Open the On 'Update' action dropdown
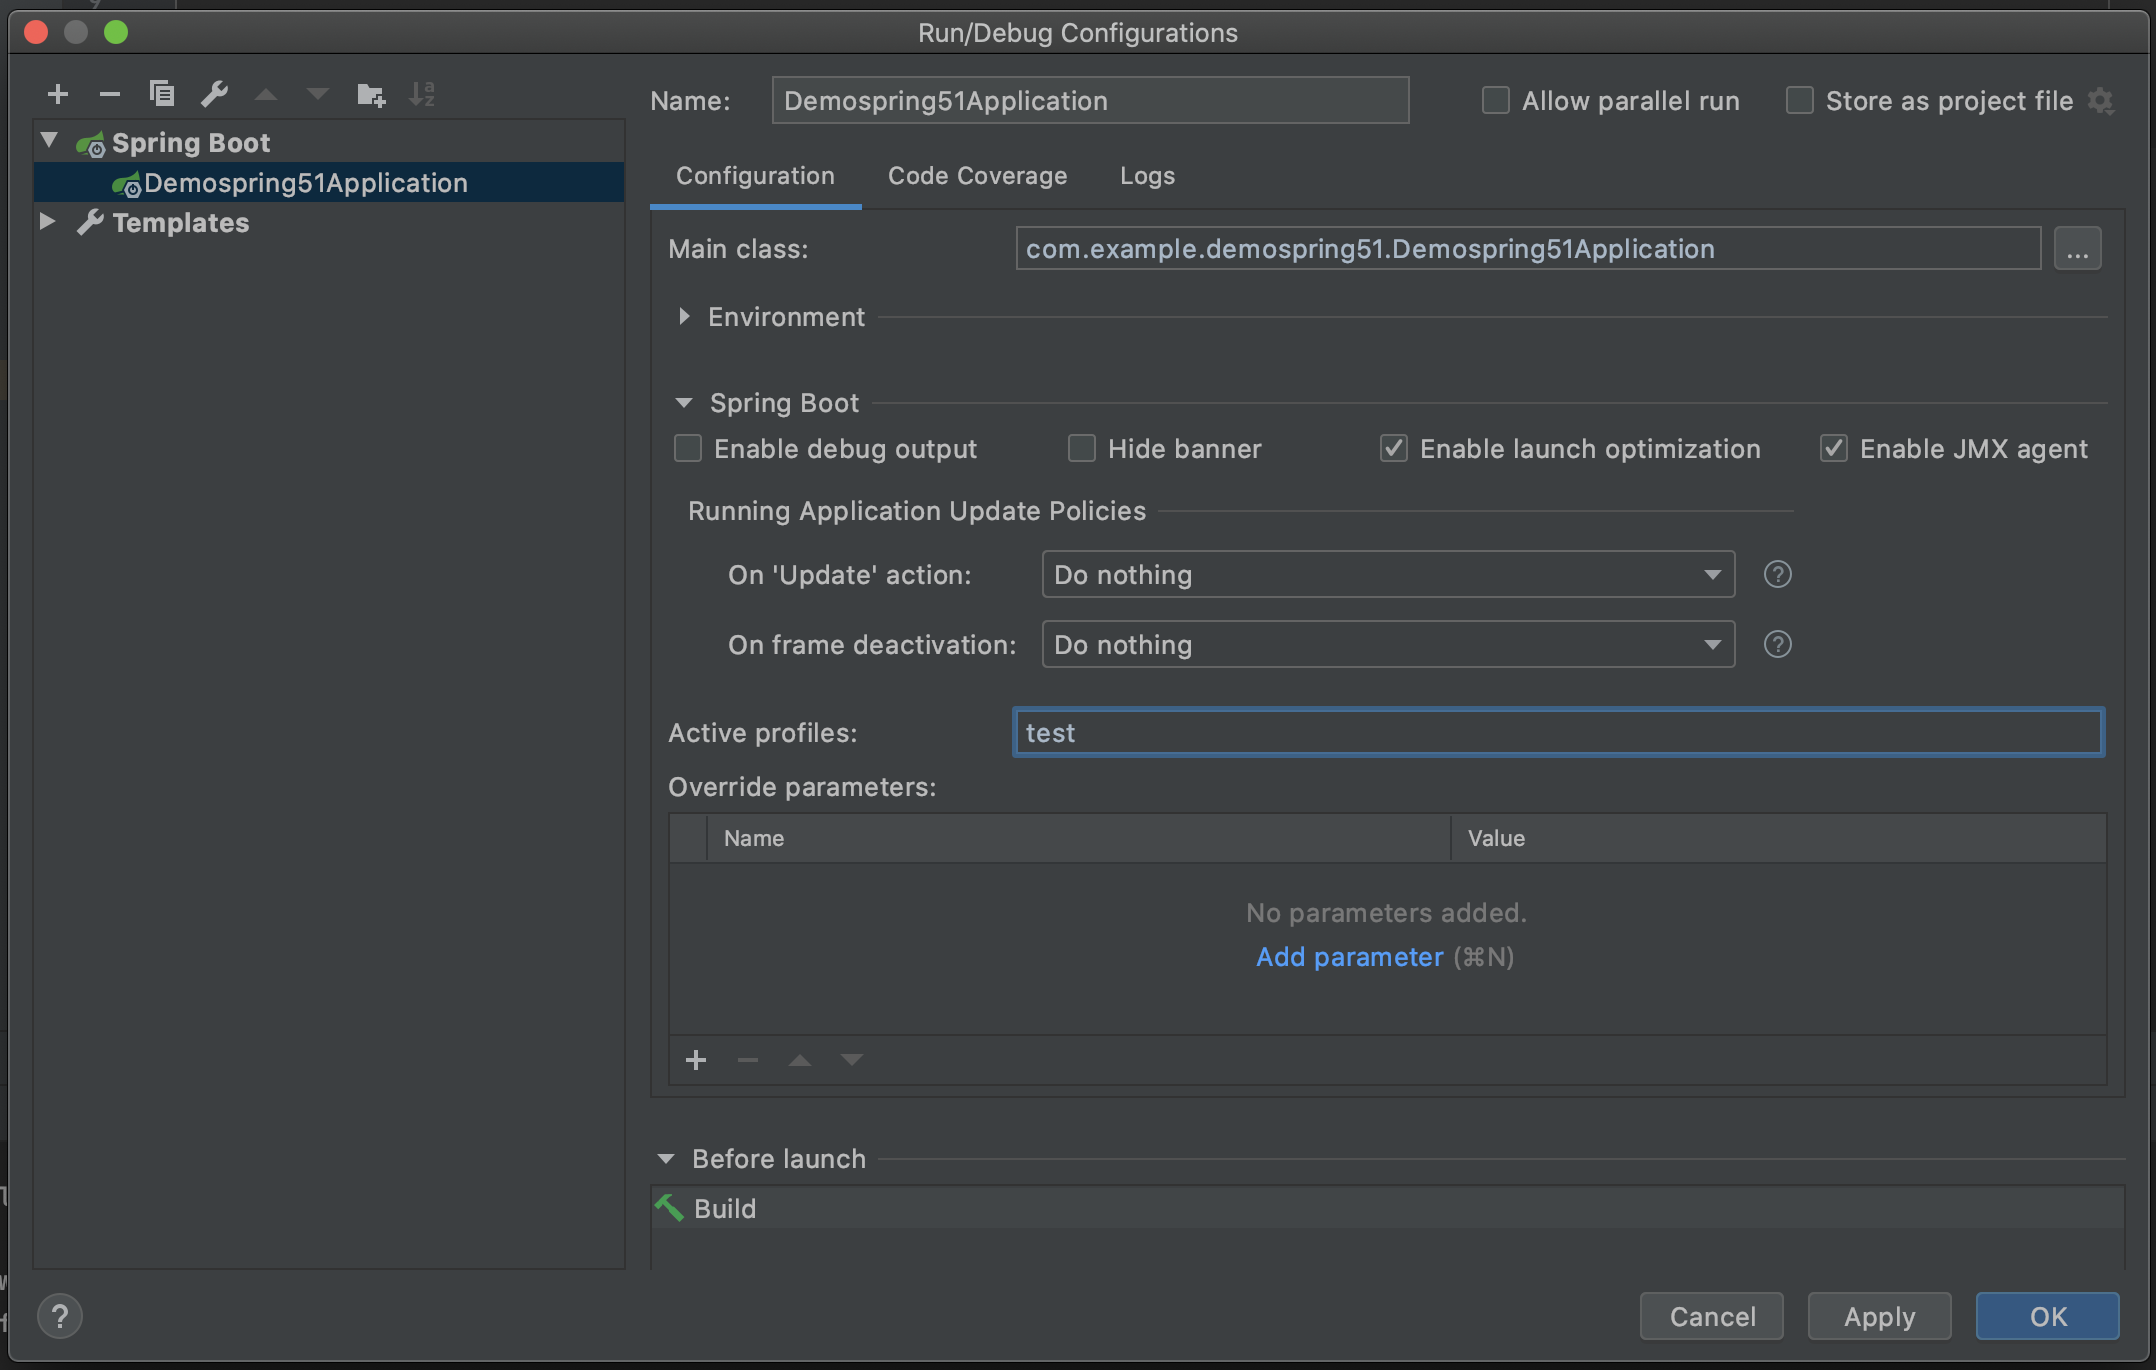The image size is (2156, 1370). click(x=1388, y=575)
